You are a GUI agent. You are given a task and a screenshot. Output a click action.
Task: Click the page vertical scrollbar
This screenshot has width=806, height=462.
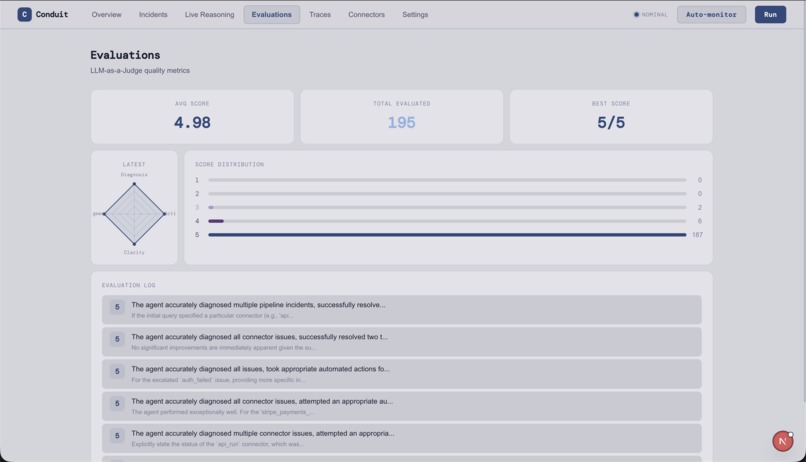click(x=804, y=216)
